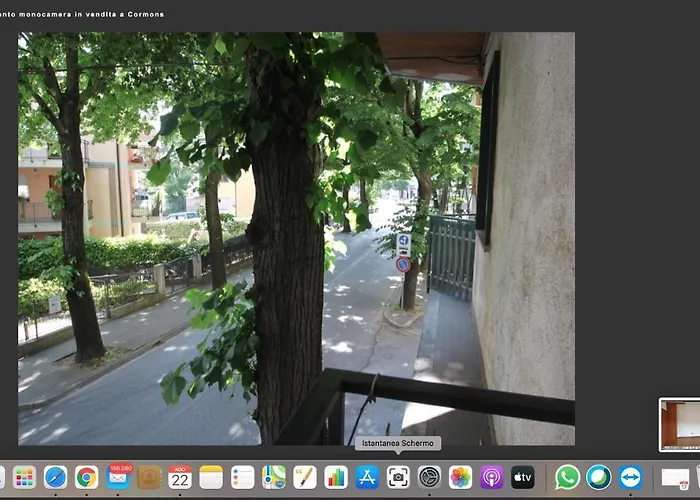Open the Apple TV app
Screen dimensions: 700x500
[522, 478]
